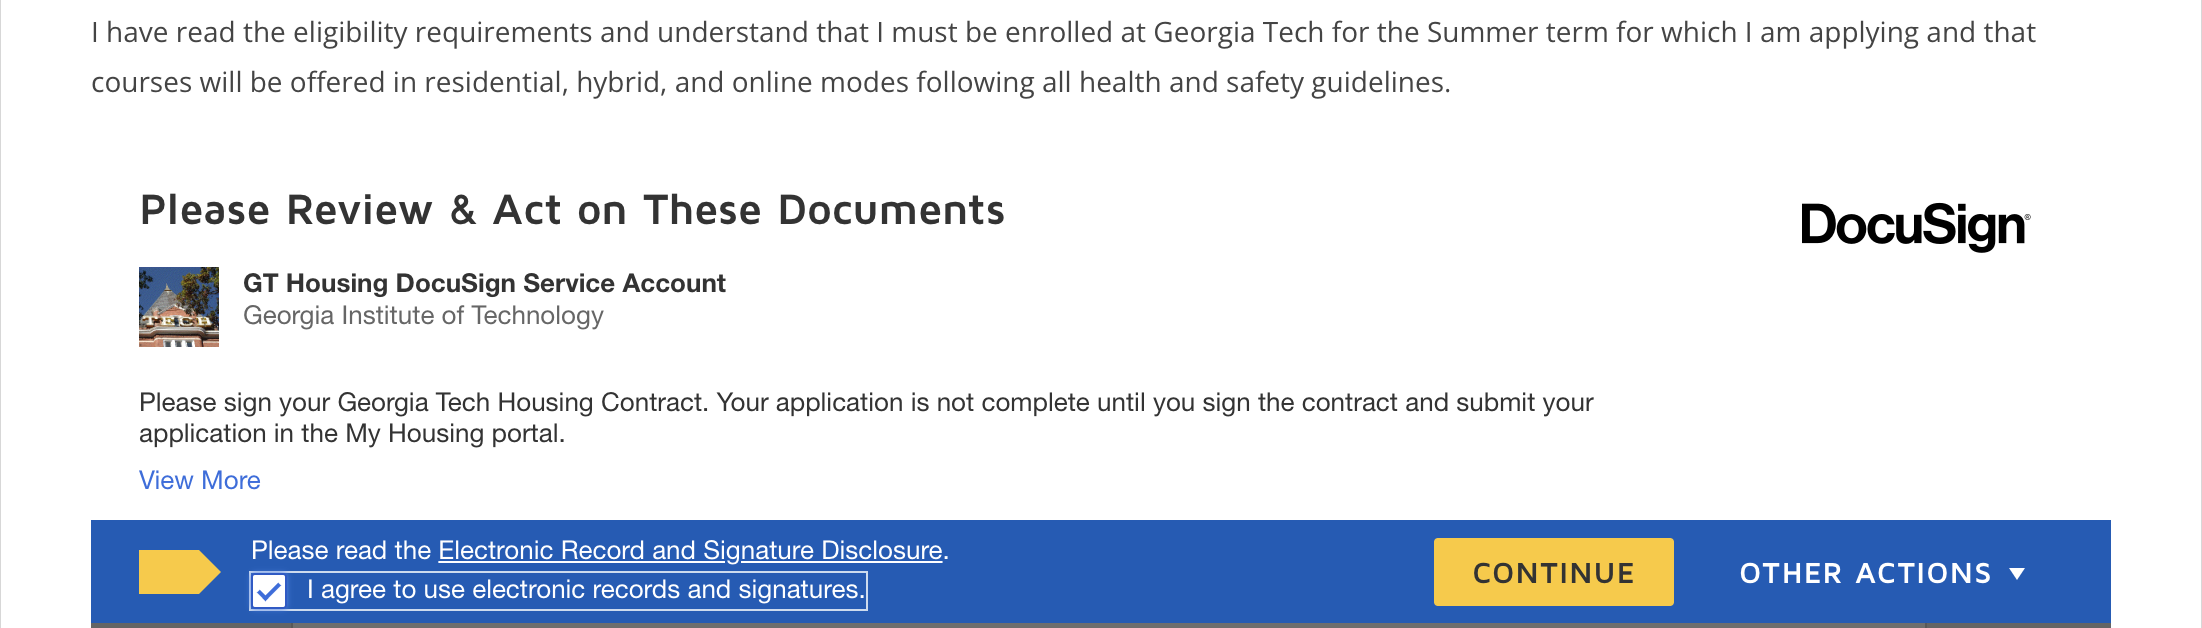Click the 'Please Review & Act on These Documents' heading
The width and height of the screenshot is (2202, 628).
tap(572, 210)
